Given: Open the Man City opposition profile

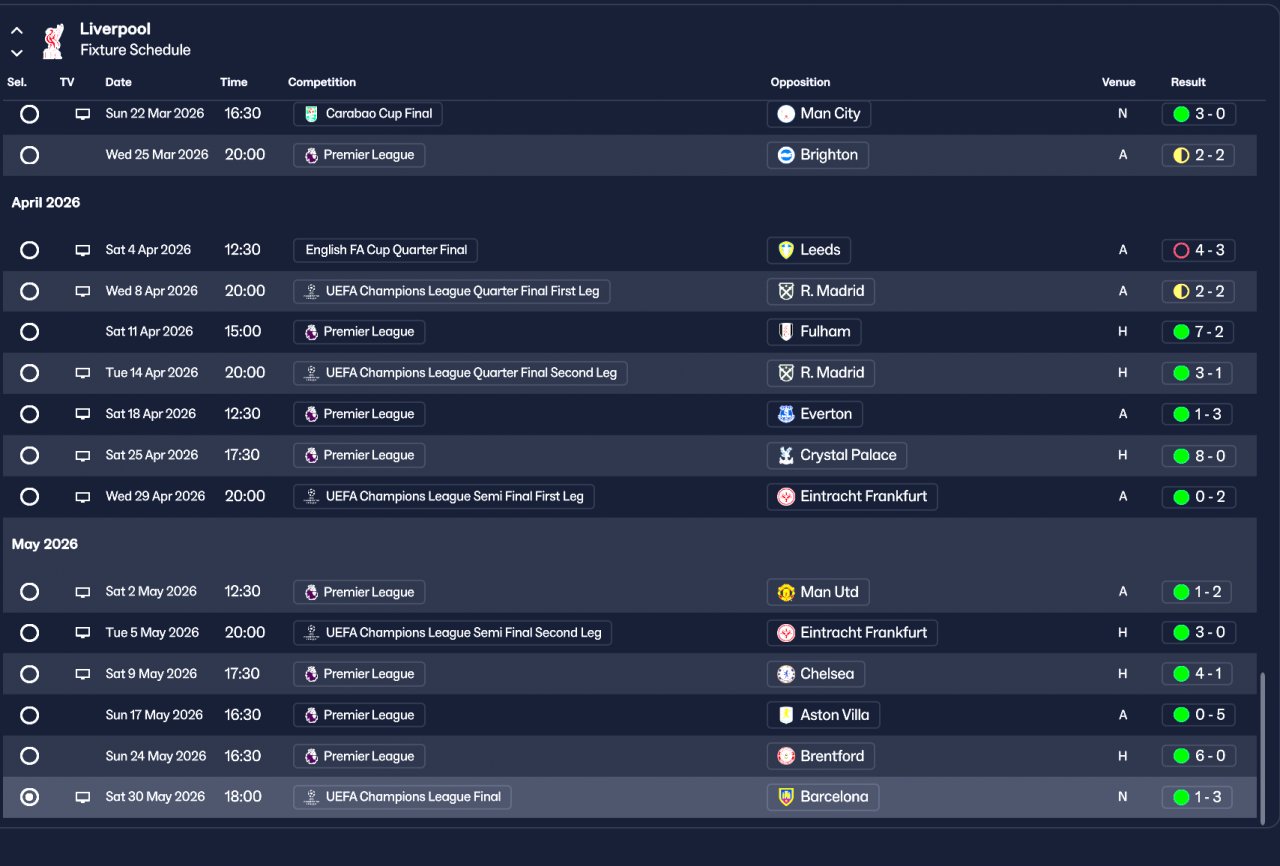Looking at the screenshot, I should (x=819, y=114).
